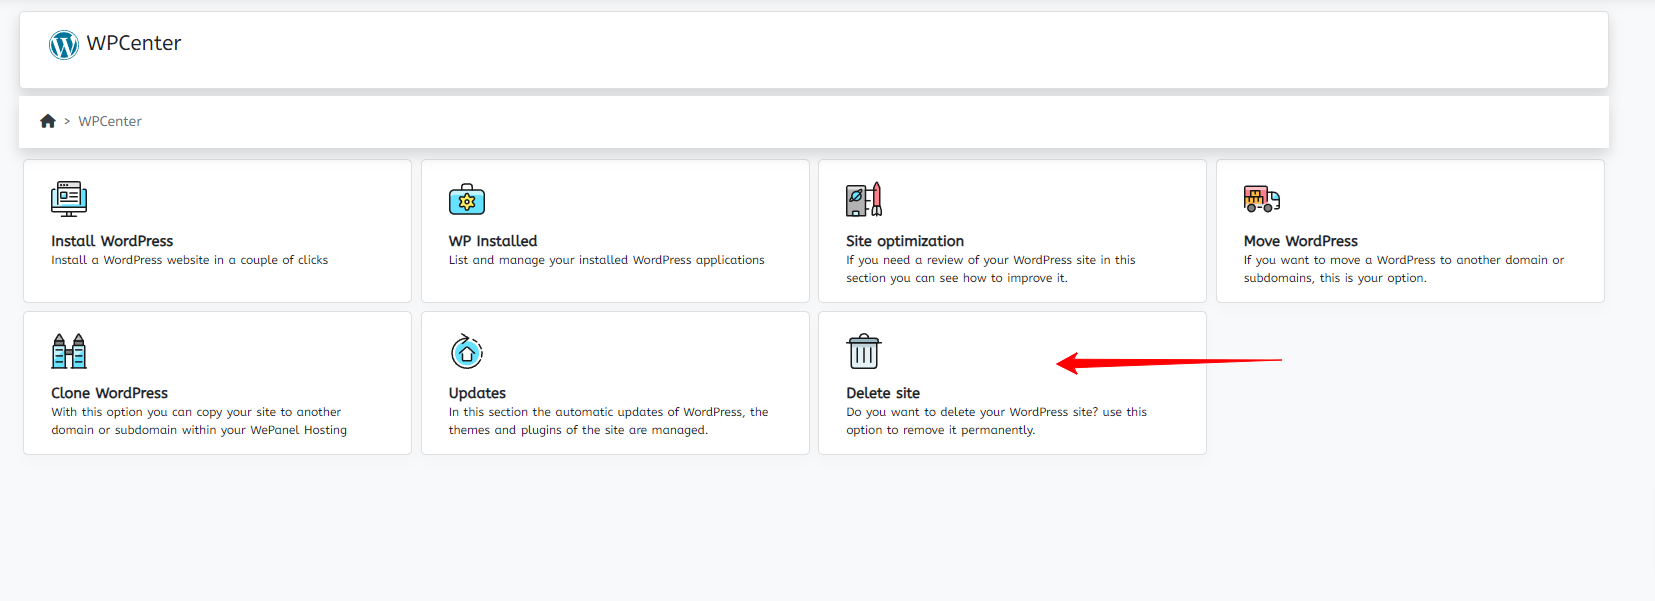Click the description beginning 'Do you want to delete'

[997, 421]
